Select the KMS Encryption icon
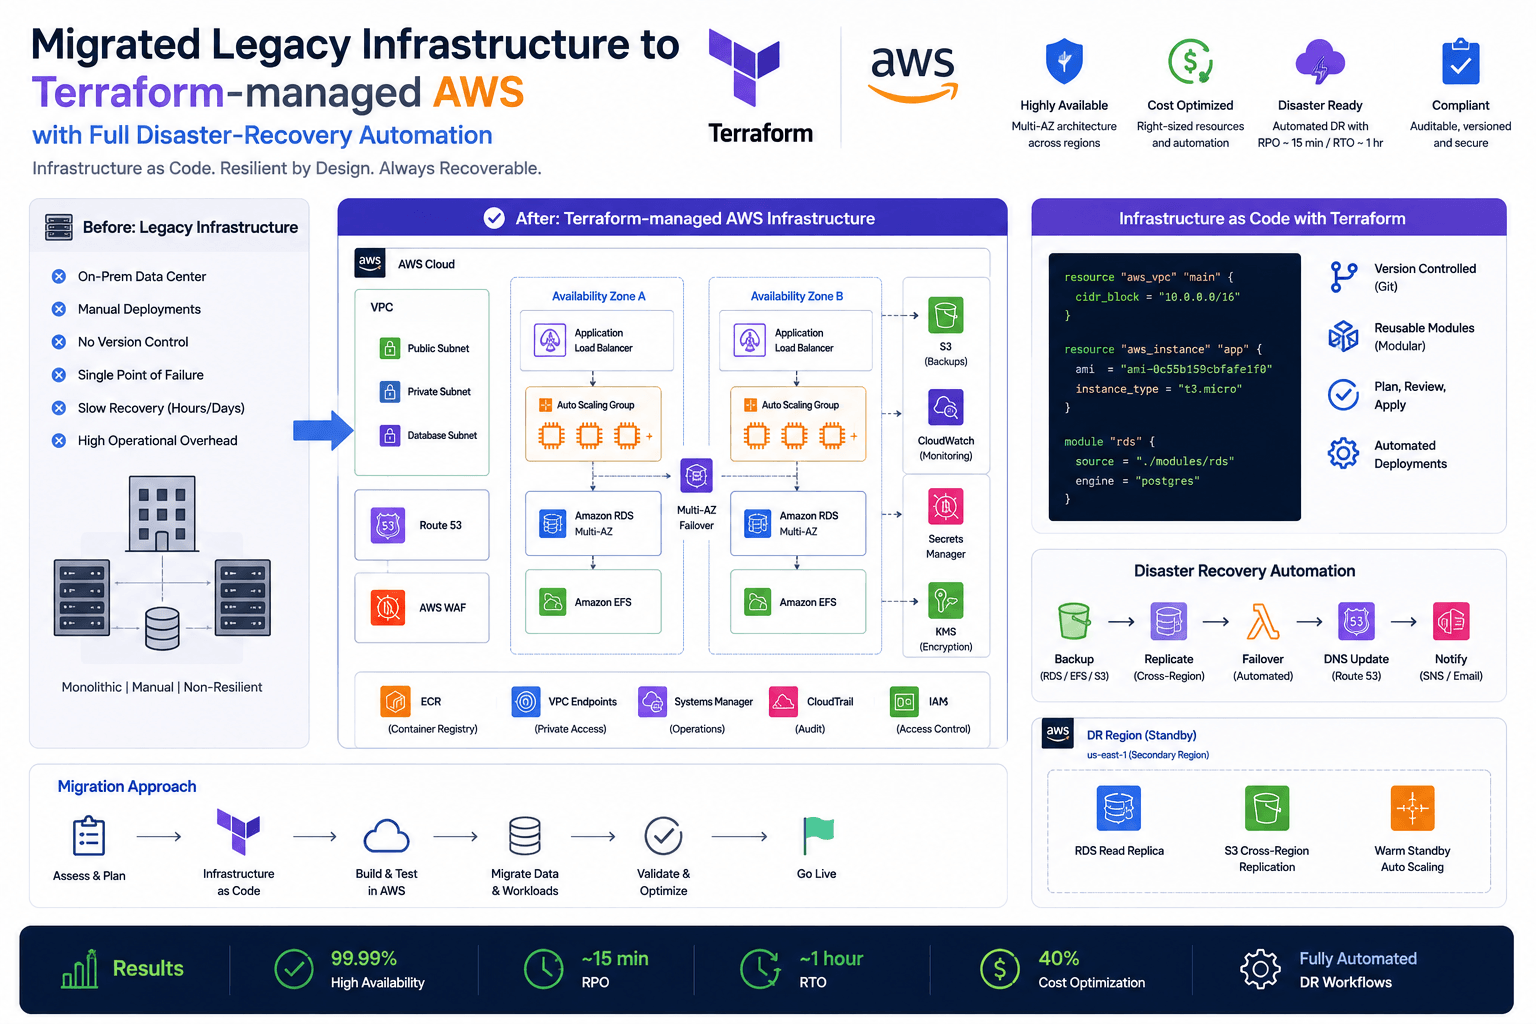The height and width of the screenshot is (1024, 1536). (x=945, y=600)
